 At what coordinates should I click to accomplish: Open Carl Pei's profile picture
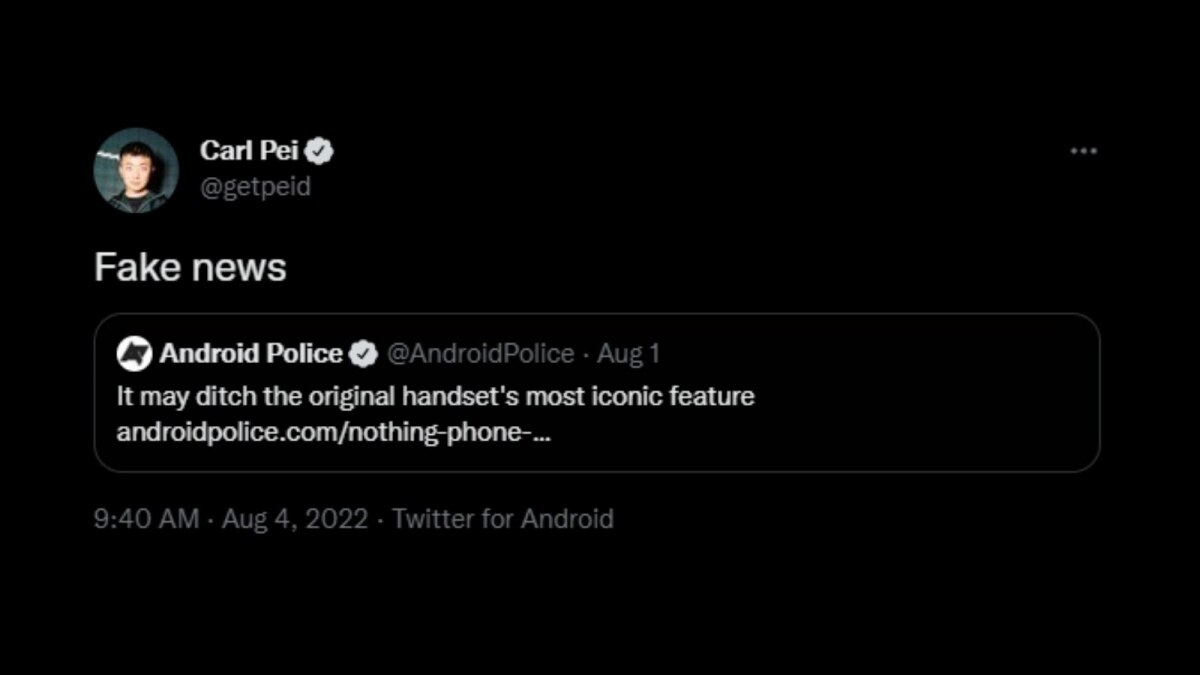136,170
